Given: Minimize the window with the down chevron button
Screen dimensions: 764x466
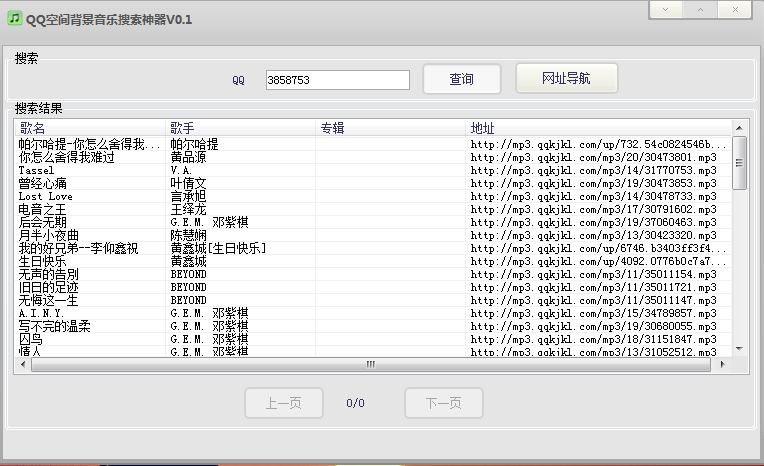Looking at the screenshot, I should point(665,9).
